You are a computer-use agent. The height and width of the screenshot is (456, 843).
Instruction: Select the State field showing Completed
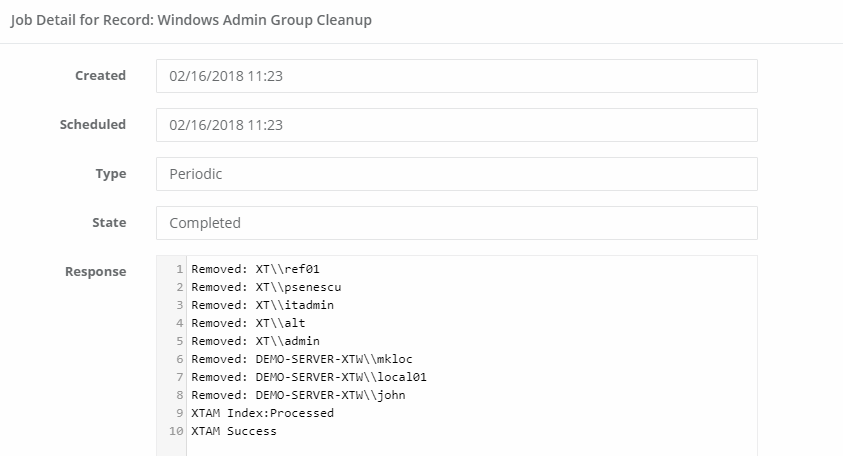[456, 223]
